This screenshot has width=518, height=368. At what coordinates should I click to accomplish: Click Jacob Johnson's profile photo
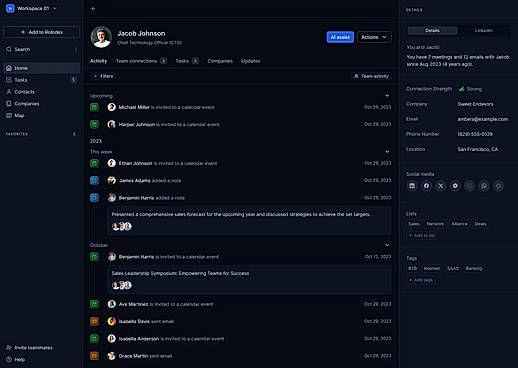point(101,37)
